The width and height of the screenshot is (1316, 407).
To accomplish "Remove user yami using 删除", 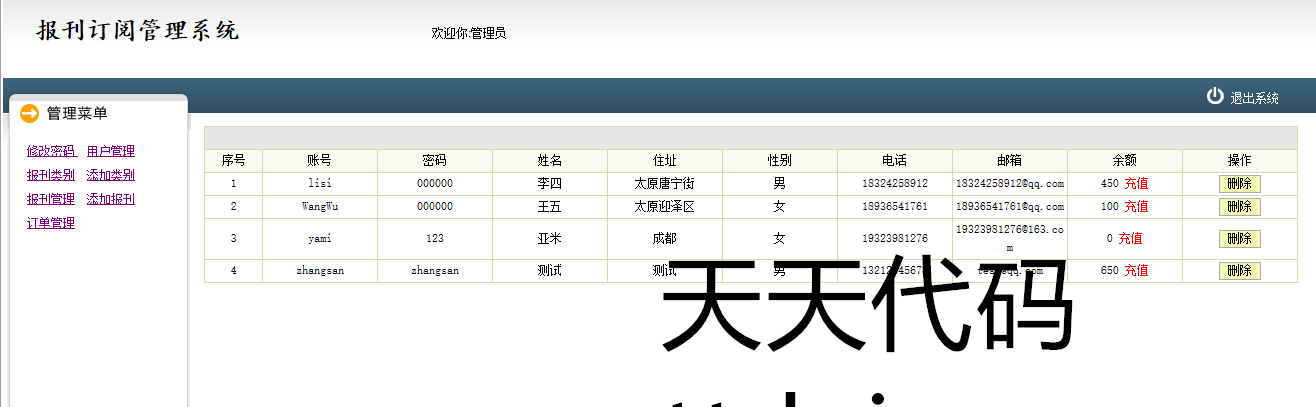I will tap(1239, 239).
